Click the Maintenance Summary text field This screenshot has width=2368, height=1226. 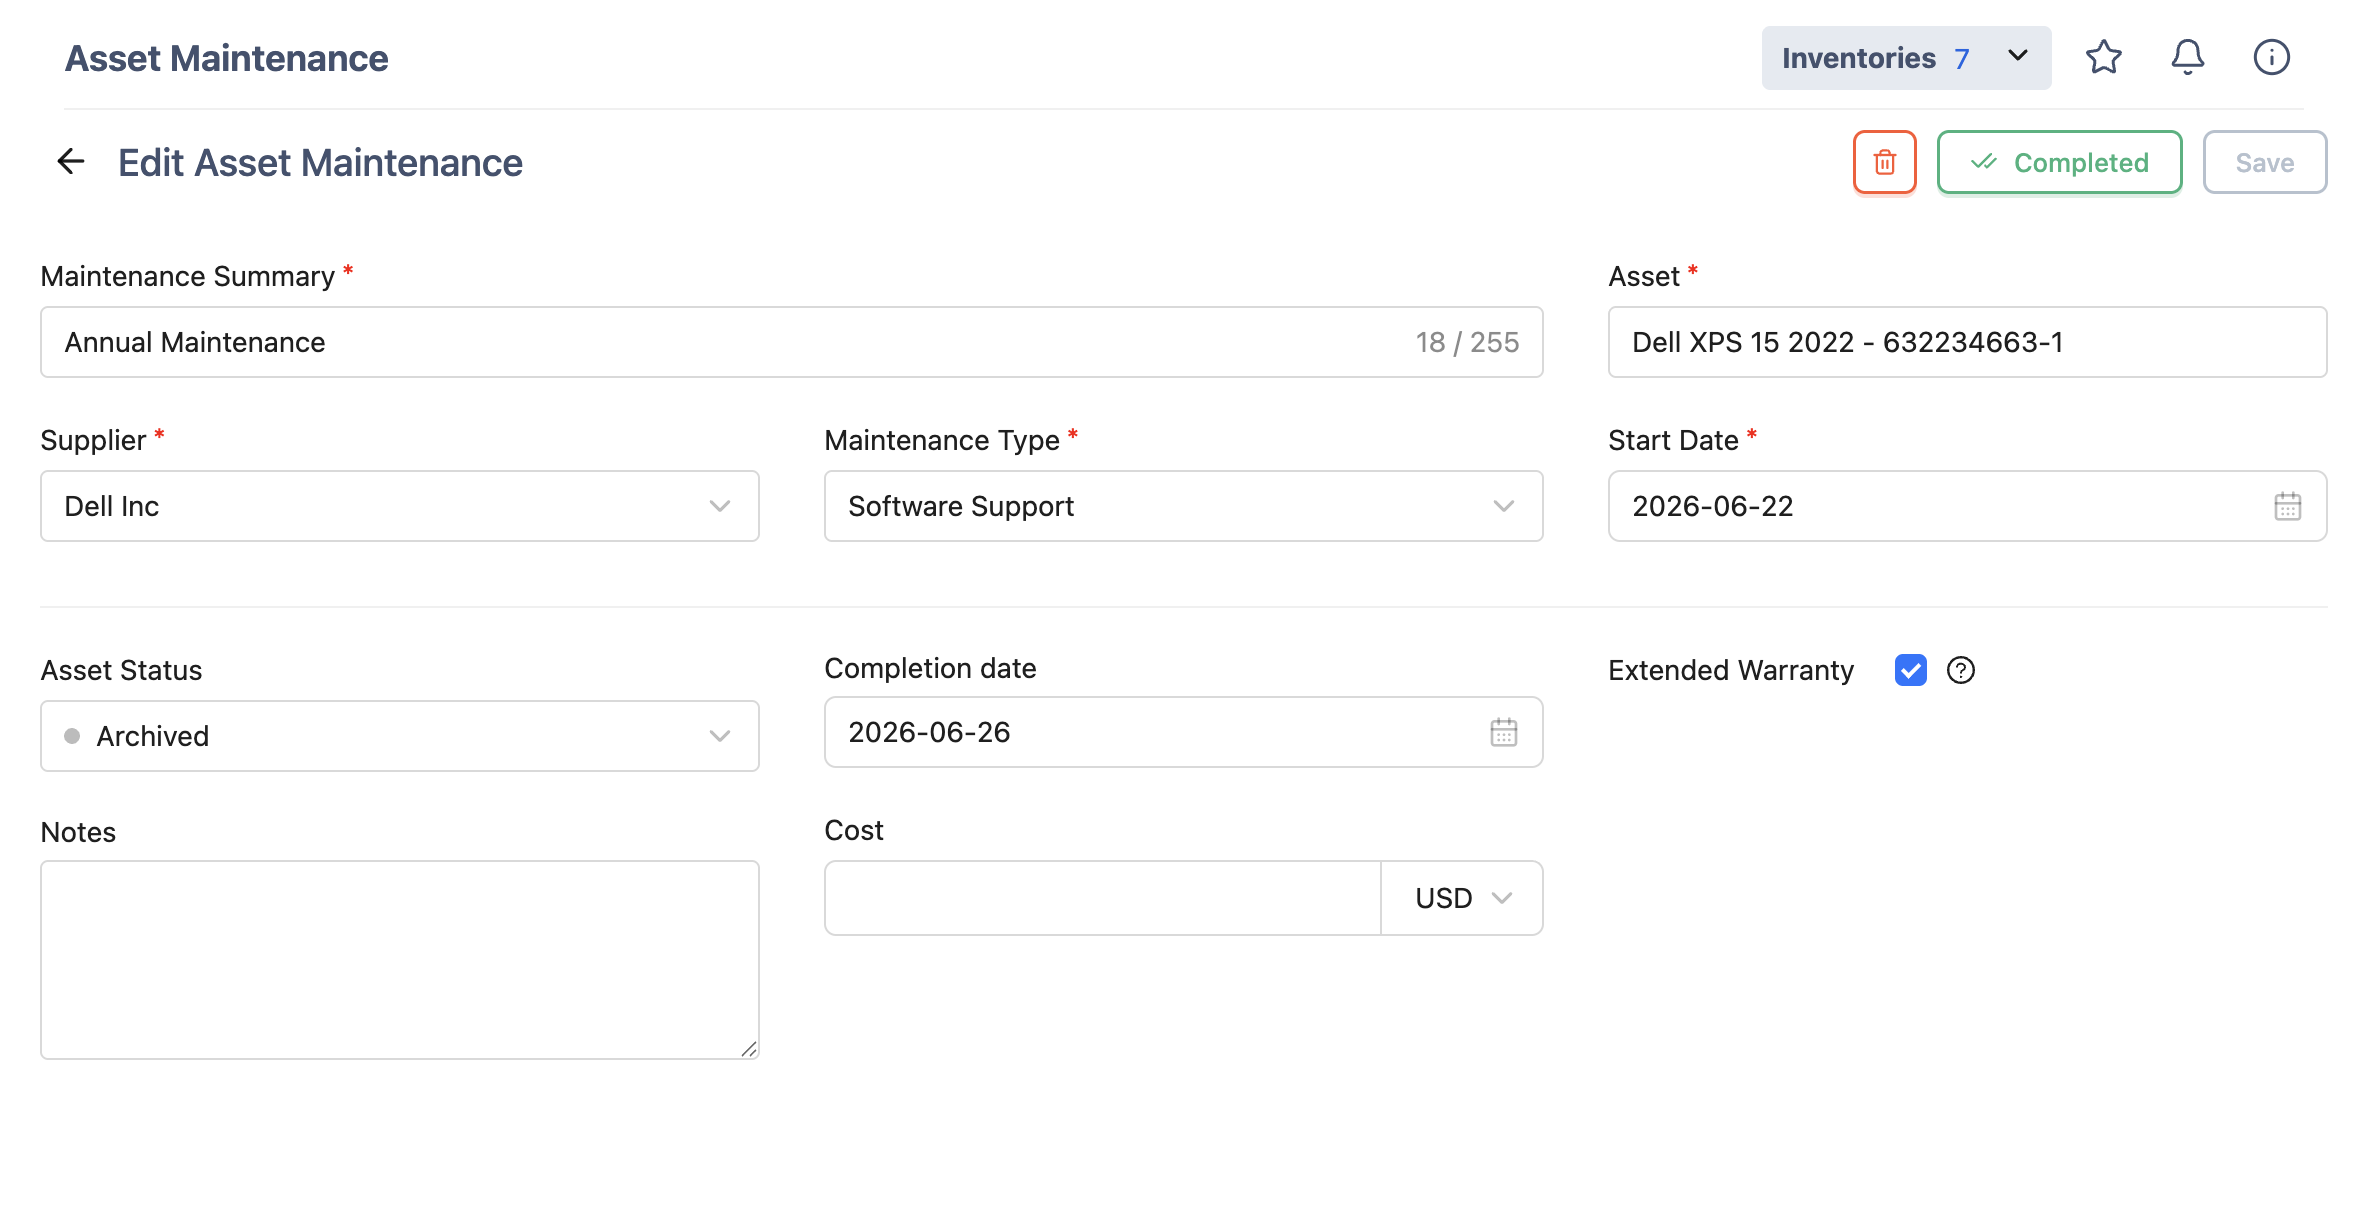pos(791,342)
